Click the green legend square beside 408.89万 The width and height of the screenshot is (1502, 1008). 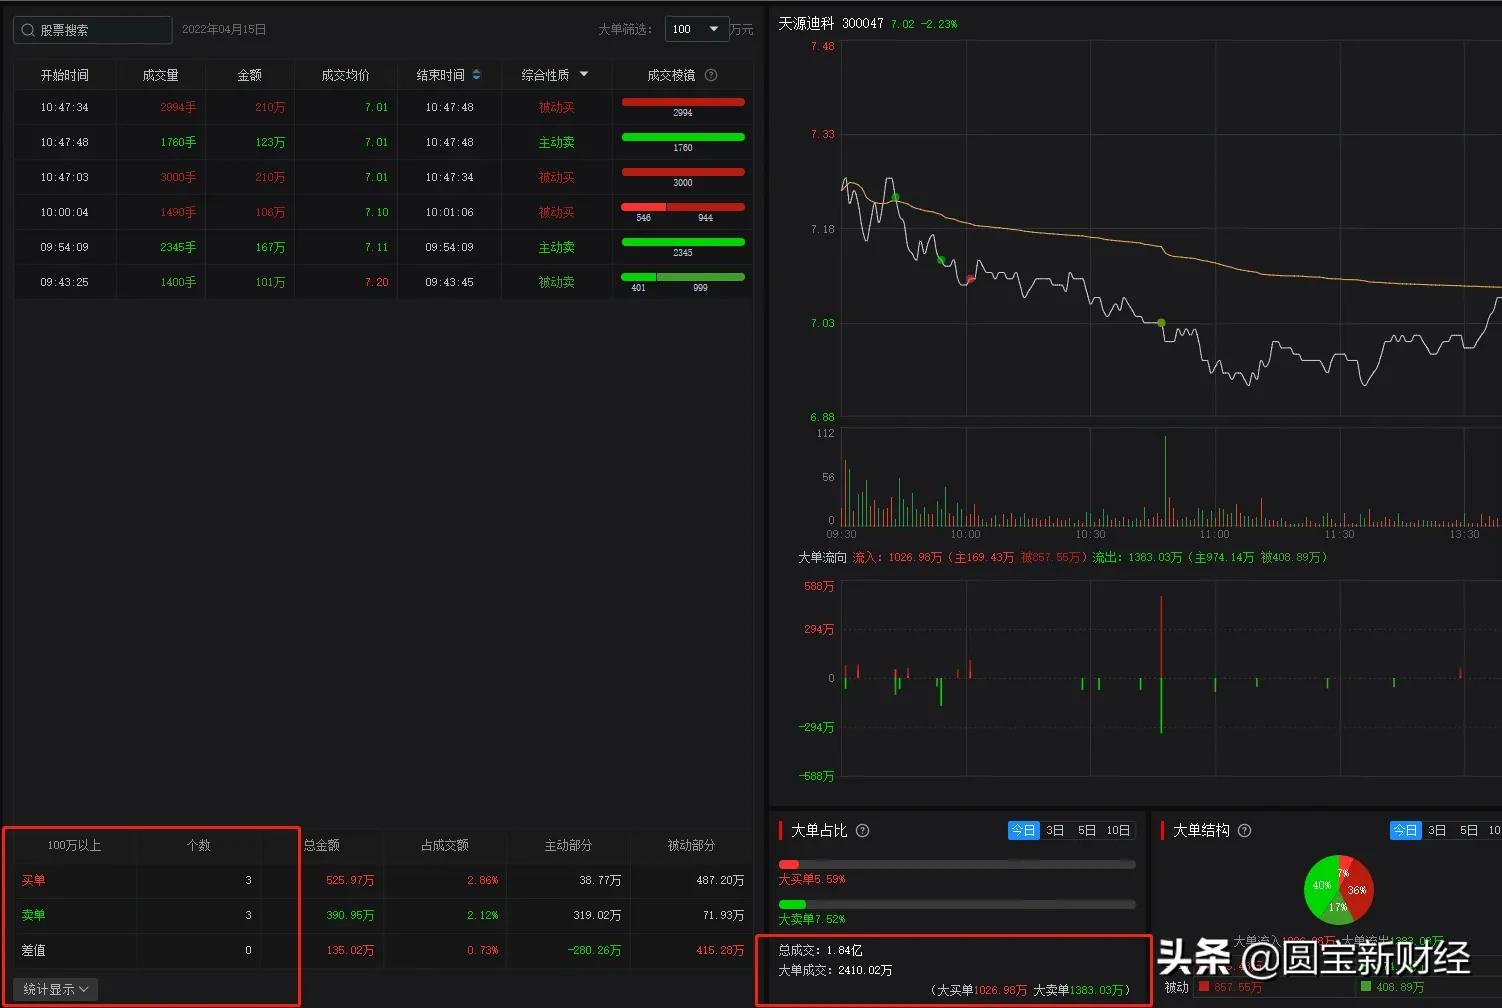(x=1366, y=987)
